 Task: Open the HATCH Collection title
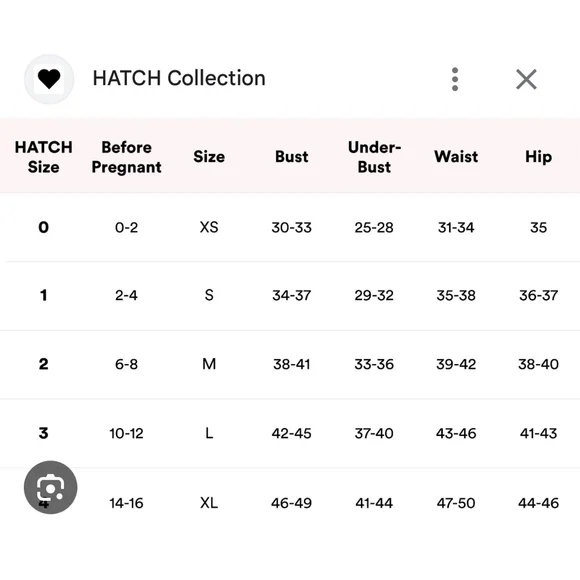pos(179,78)
